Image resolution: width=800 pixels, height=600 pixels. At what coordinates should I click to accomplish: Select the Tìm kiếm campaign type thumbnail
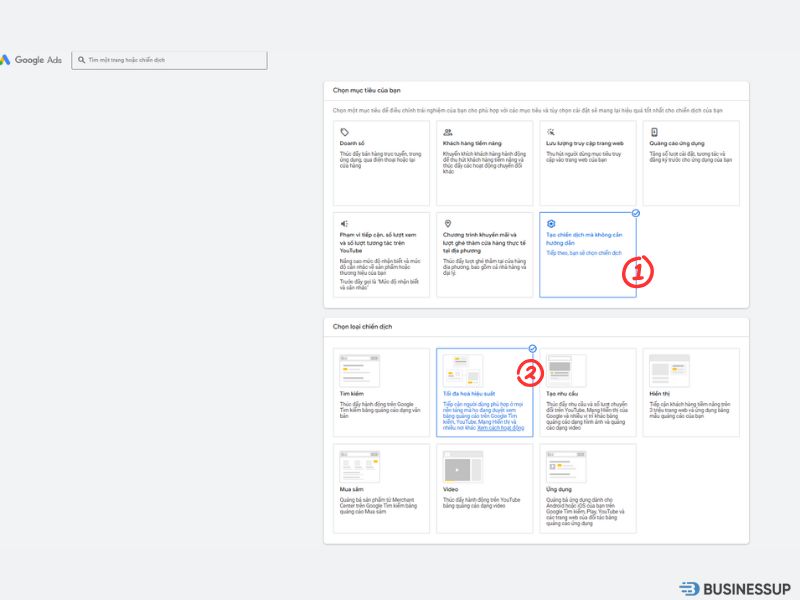358,370
